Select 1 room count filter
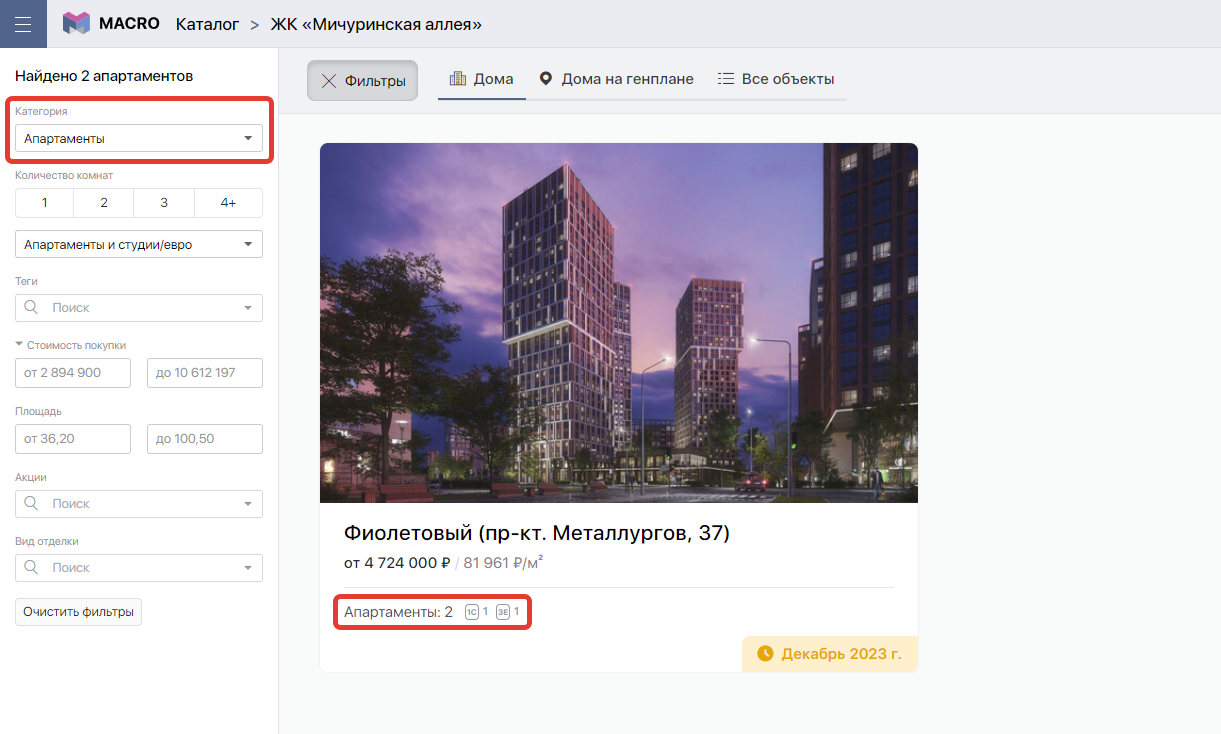The width and height of the screenshot is (1221, 734). click(44, 203)
